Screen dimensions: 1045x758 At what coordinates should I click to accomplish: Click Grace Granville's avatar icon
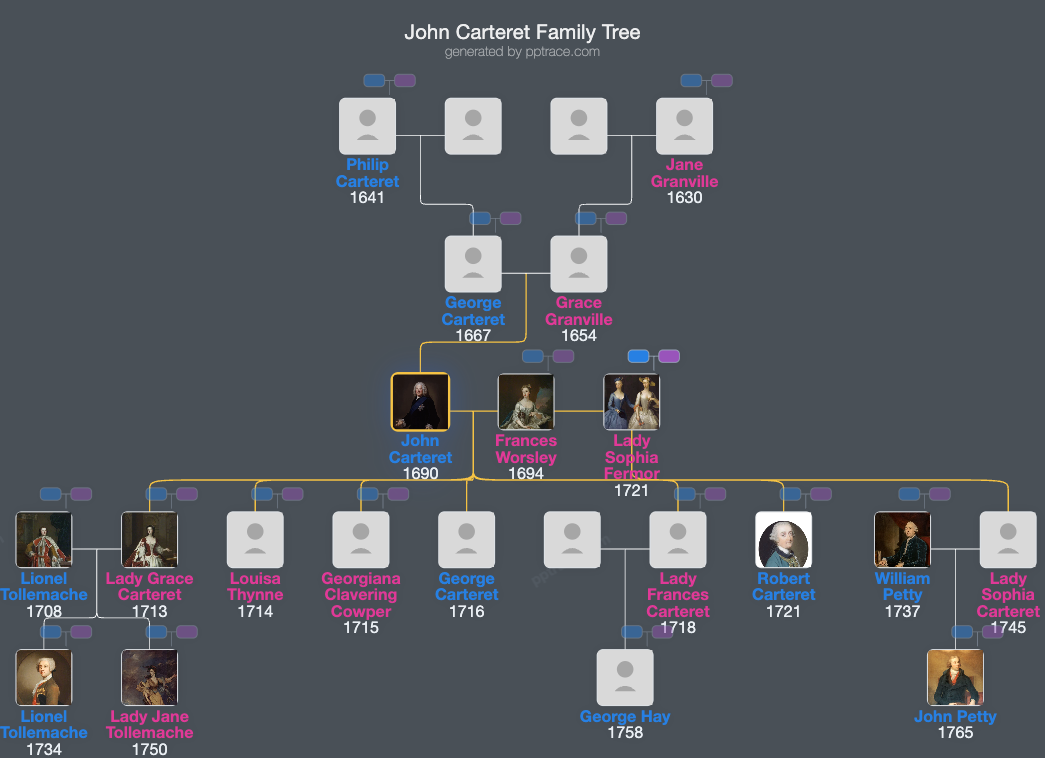578,262
